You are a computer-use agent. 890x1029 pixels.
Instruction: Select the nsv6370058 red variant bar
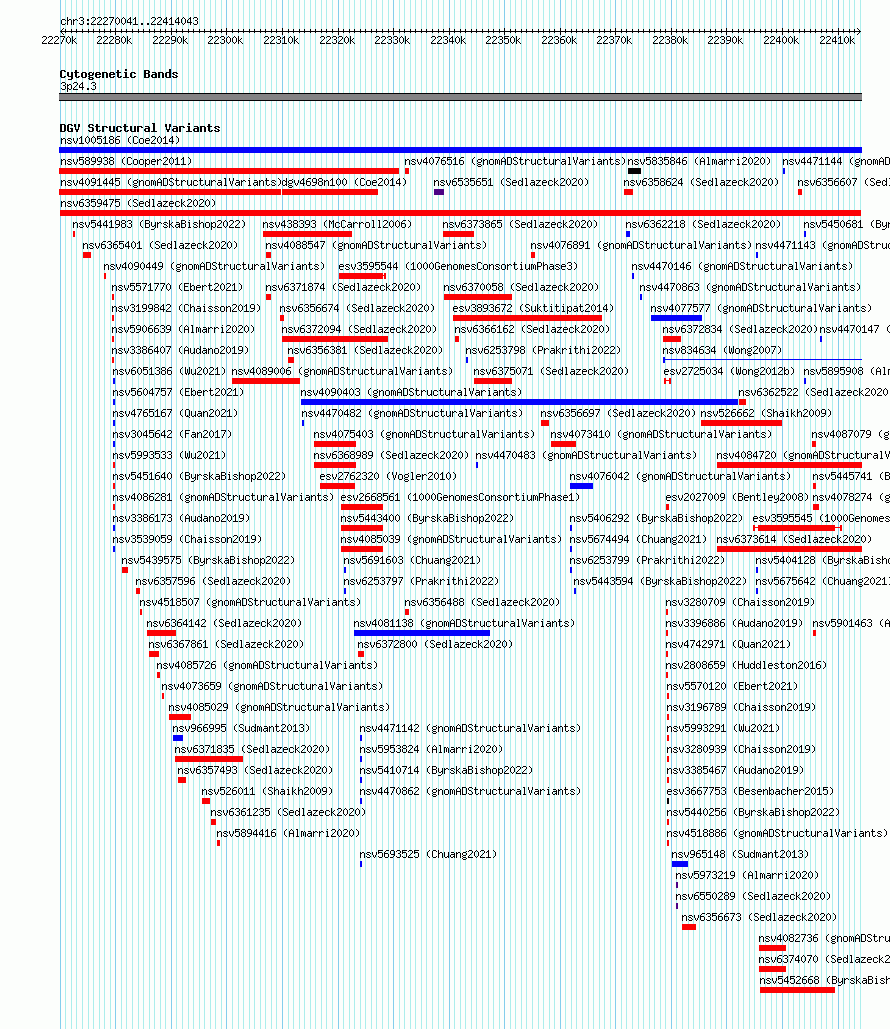point(478,297)
